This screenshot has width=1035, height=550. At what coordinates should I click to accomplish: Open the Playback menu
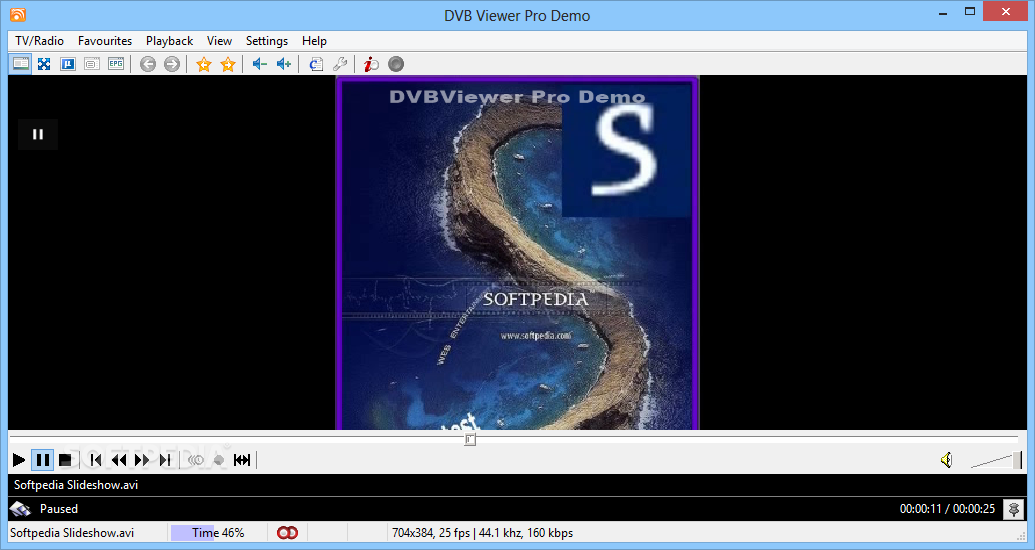[170, 41]
